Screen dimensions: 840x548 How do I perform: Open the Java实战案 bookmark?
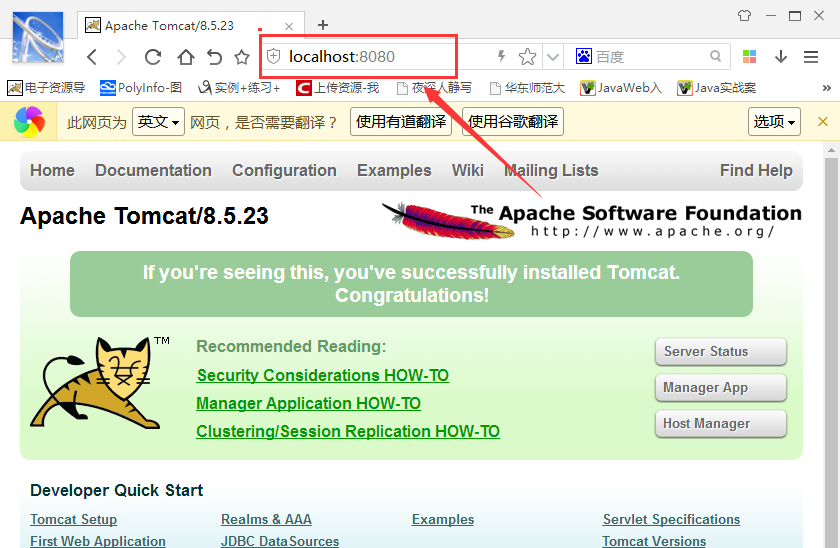pyautogui.click(x=717, y=87)
